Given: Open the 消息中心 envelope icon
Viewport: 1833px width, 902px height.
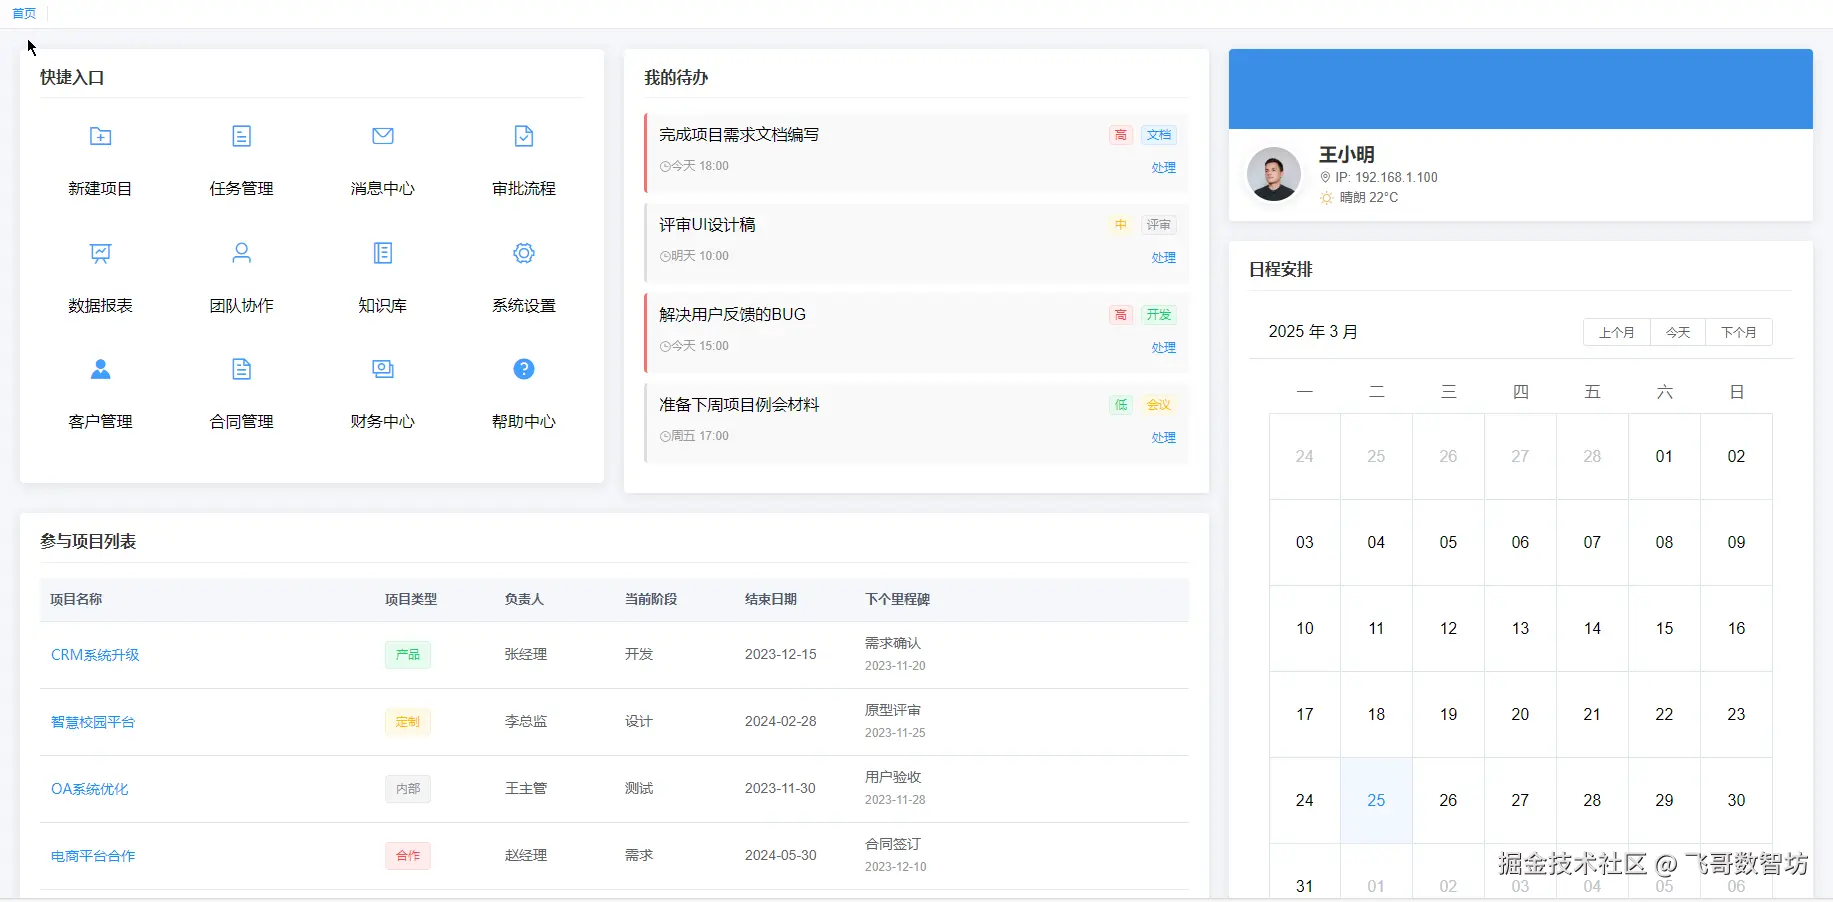Looking at the screenshot, I should click(383, 136).
